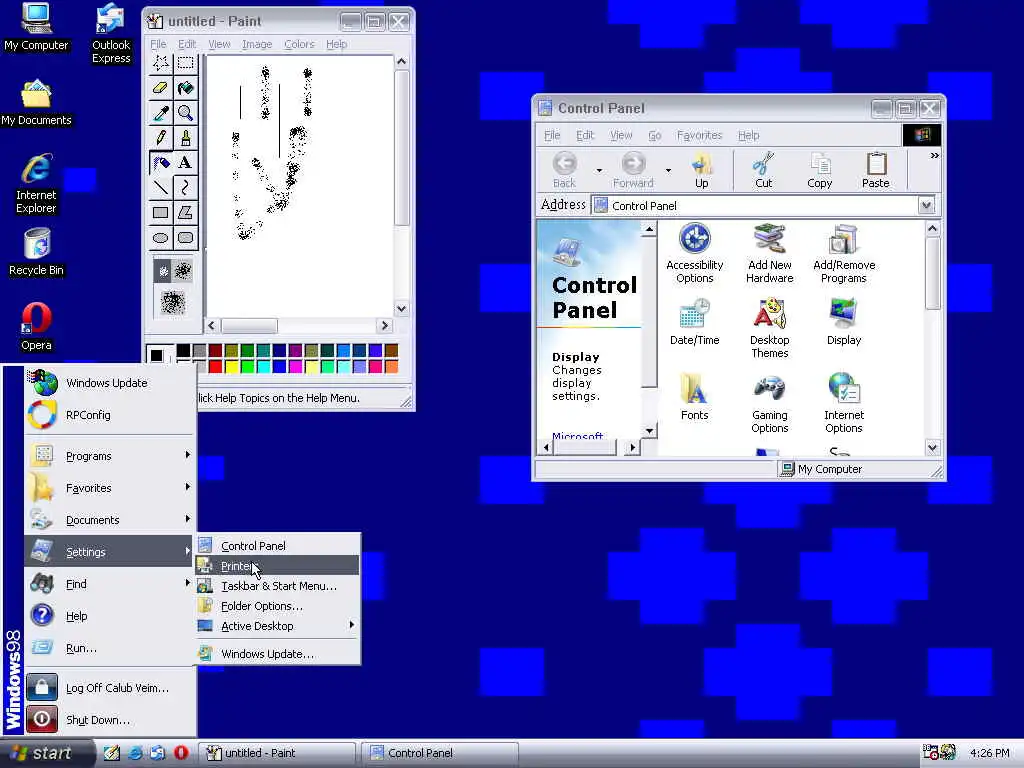
Task: Open the Date/Time icon in Control Panel
Action: (694, 322)
